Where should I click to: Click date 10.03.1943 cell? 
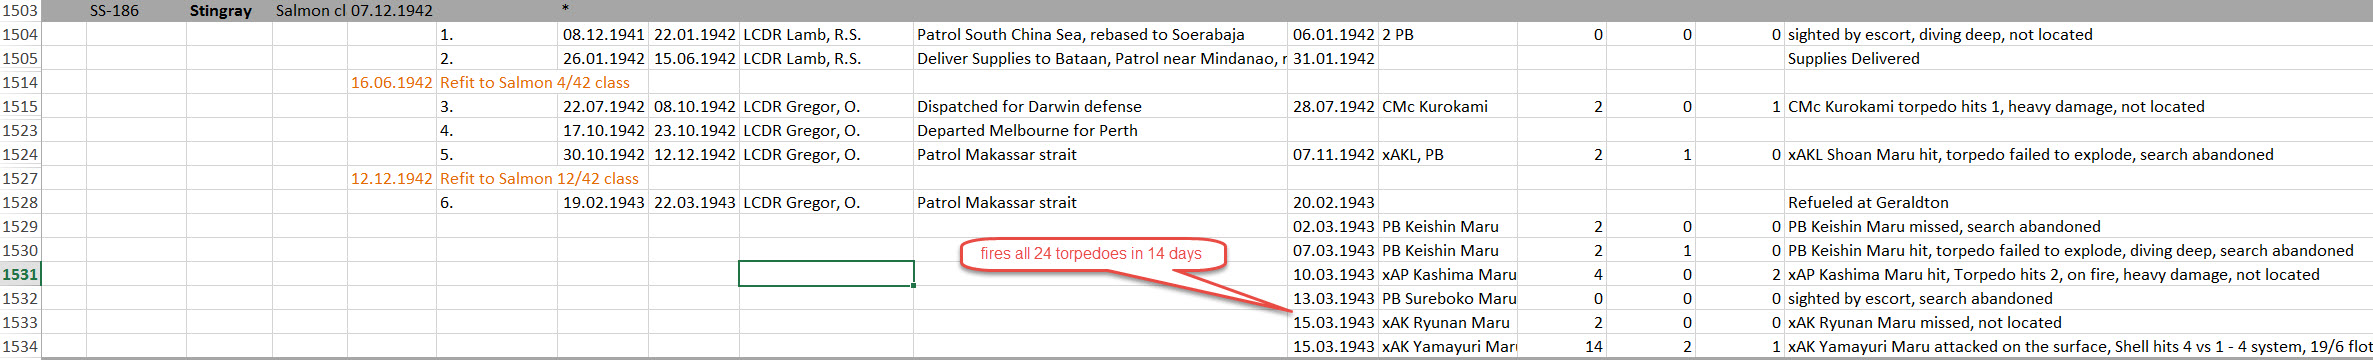click(x=1333, y=274)
